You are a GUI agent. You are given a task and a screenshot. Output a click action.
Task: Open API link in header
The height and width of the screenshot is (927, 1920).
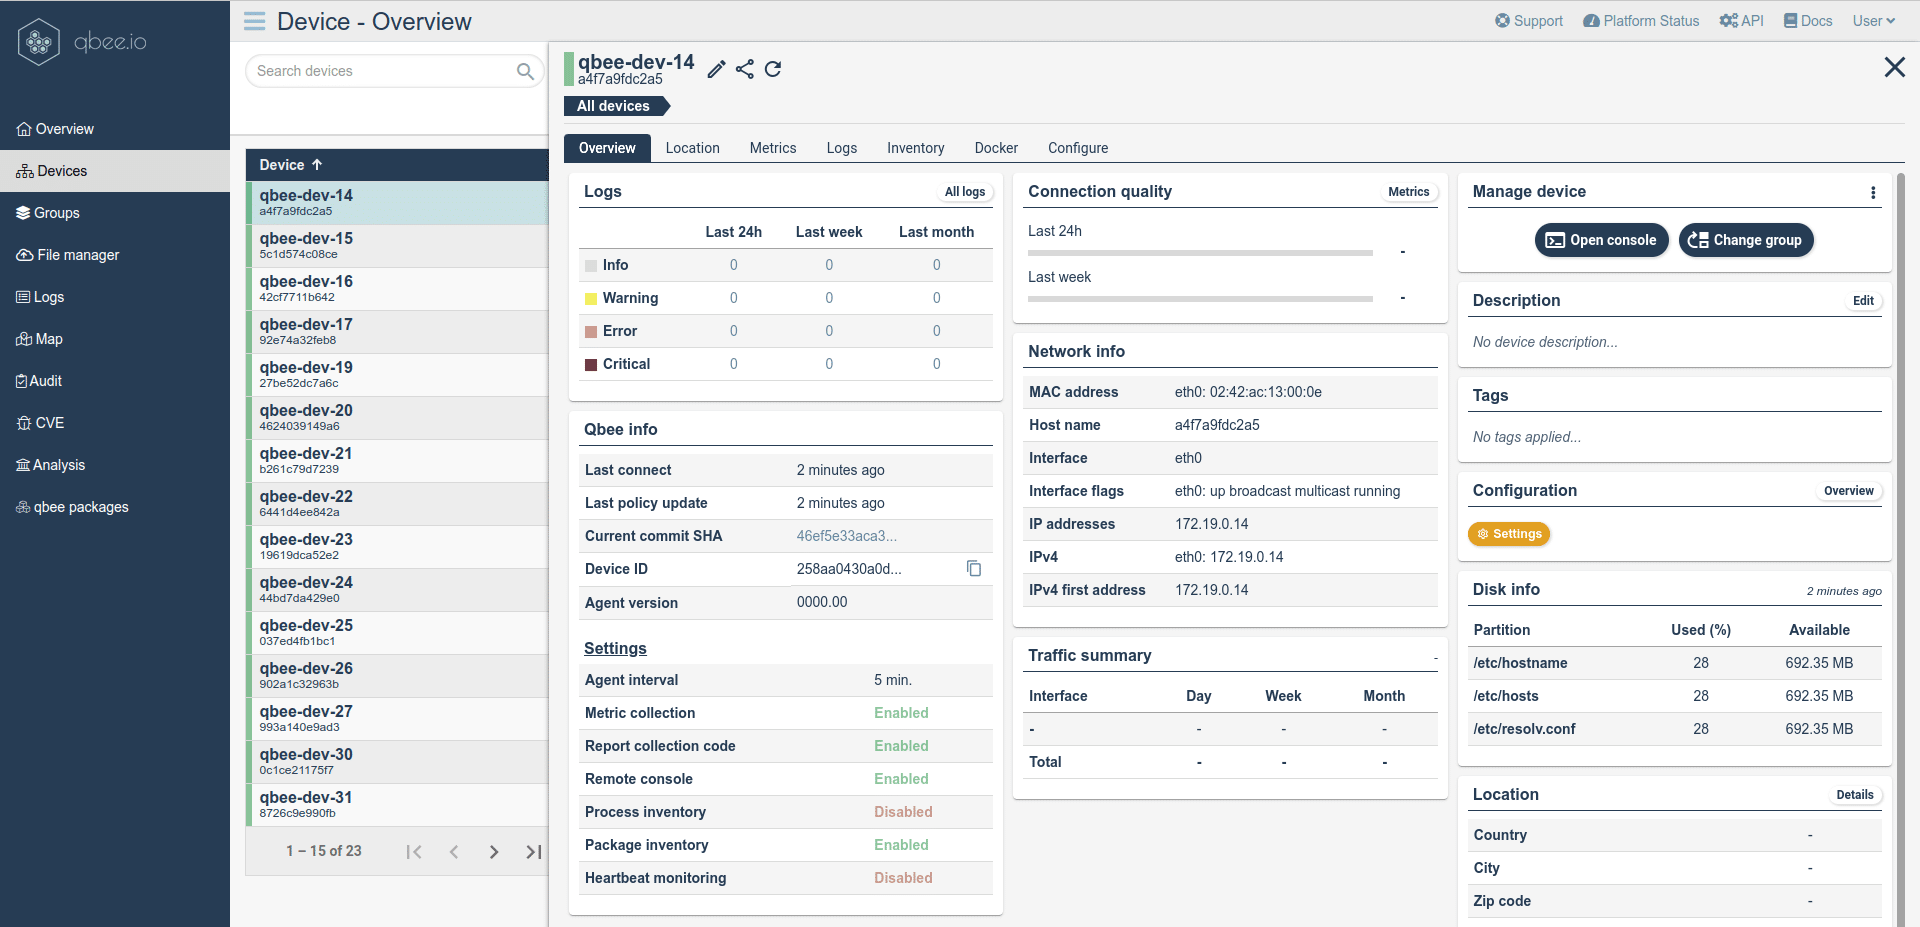pos(1741,21)
